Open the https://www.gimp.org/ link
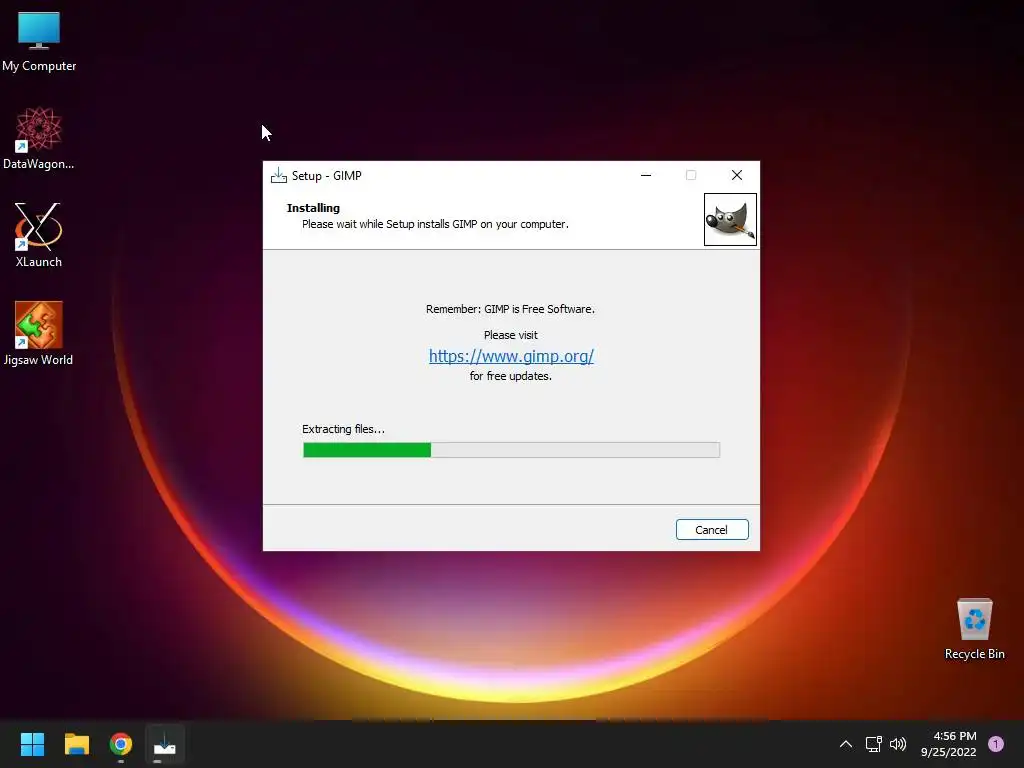 pos(511,356)
